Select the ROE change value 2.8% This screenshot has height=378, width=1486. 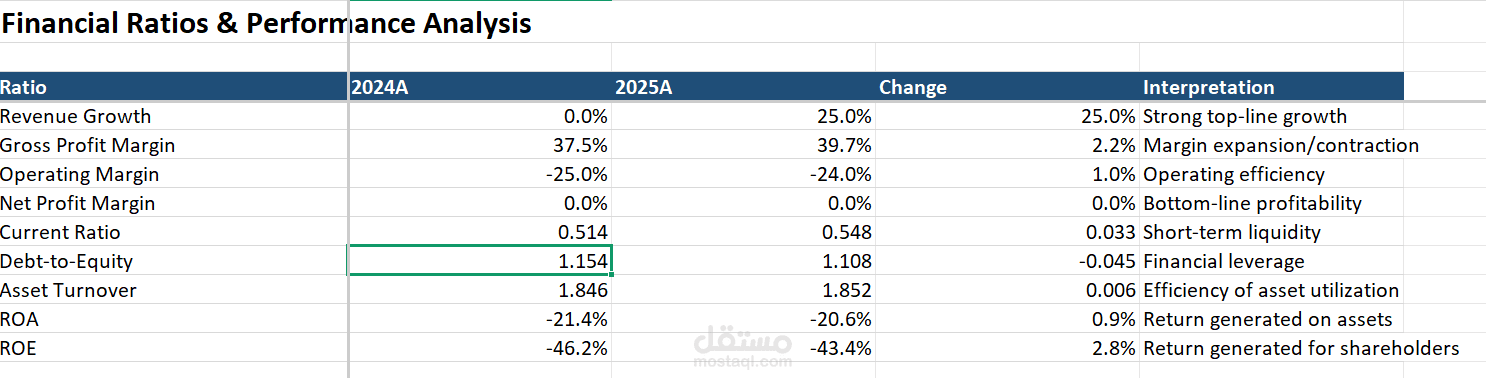1008,348
